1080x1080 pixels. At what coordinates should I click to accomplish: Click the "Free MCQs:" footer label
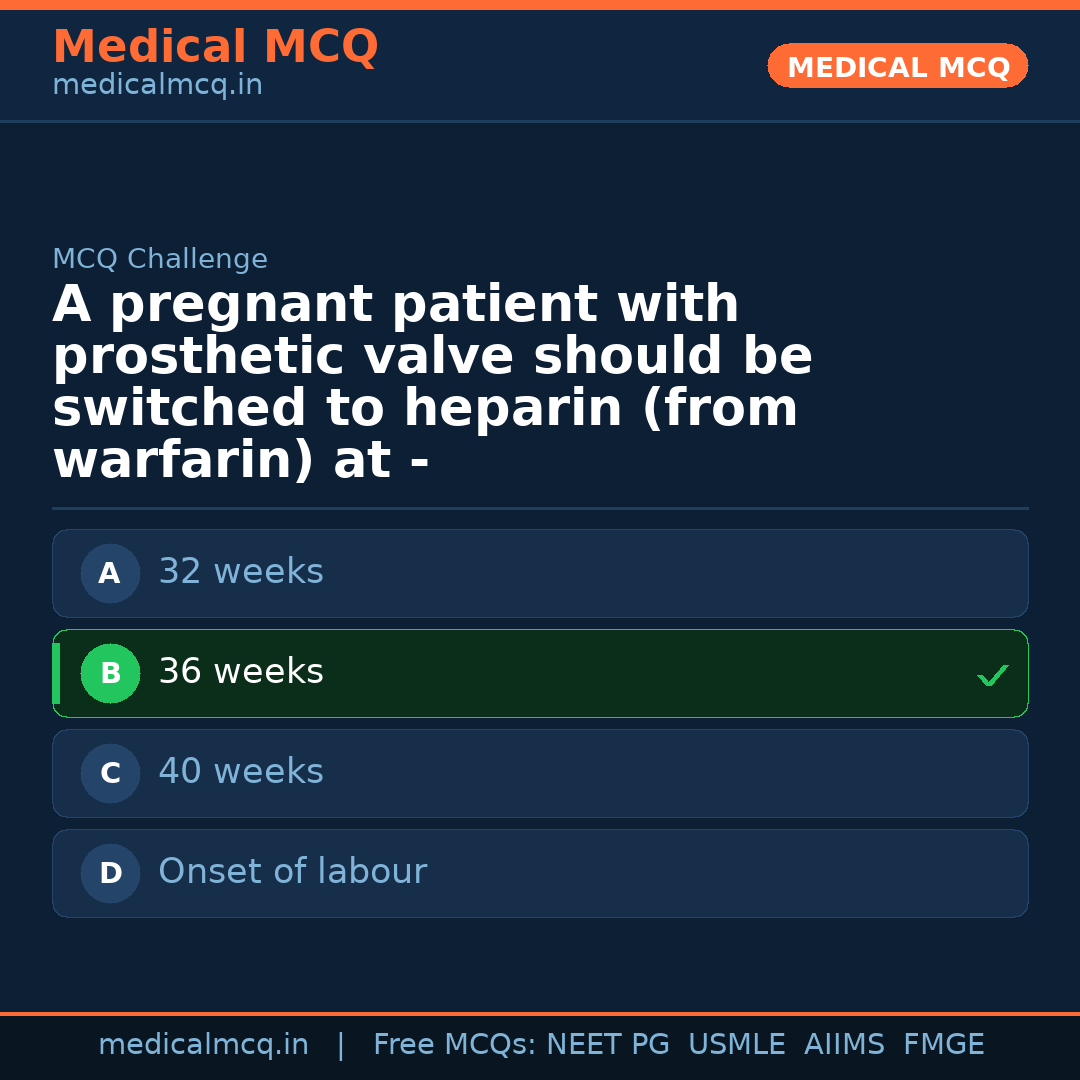(x=455, y=1045)
